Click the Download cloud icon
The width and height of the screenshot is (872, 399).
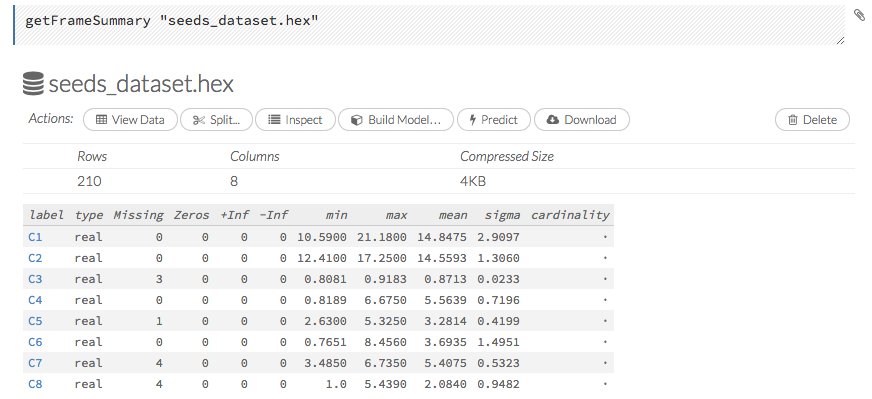(x=553, y=120)
